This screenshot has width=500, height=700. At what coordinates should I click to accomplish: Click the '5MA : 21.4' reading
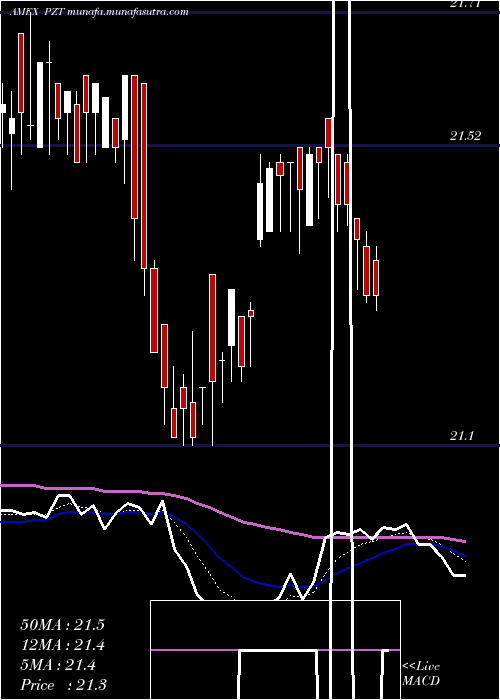[58, 665]
